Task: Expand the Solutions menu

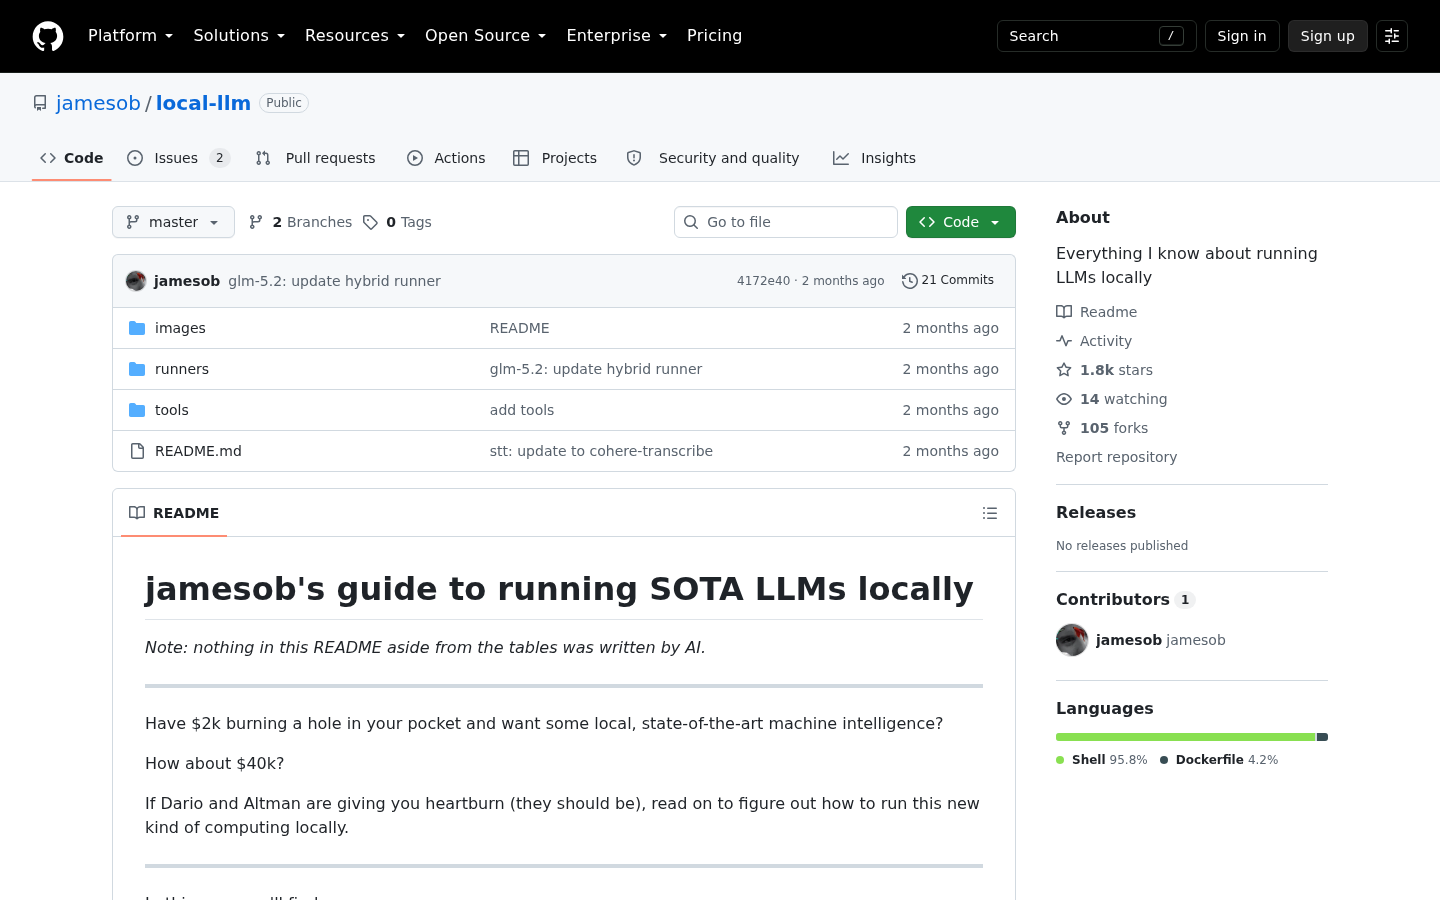Action: (239, 36)
